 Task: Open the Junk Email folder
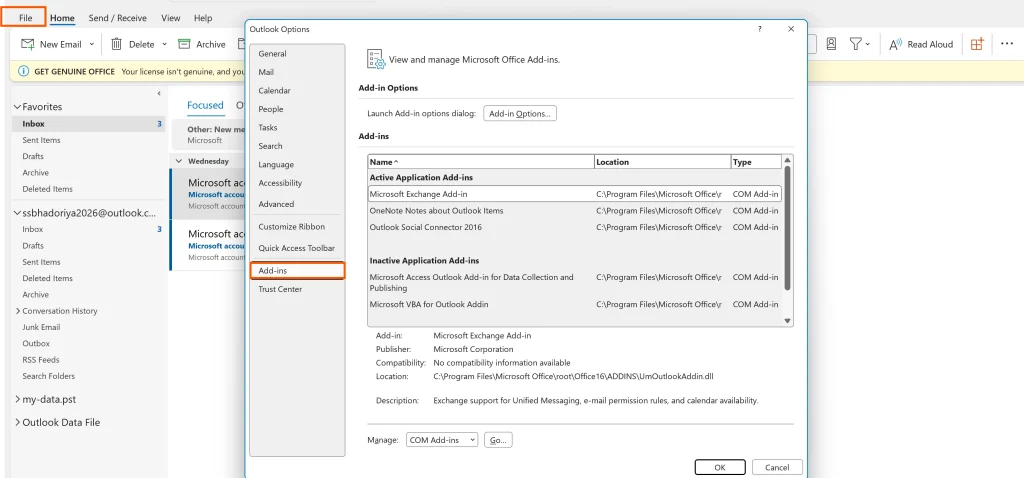click(41, 327)
